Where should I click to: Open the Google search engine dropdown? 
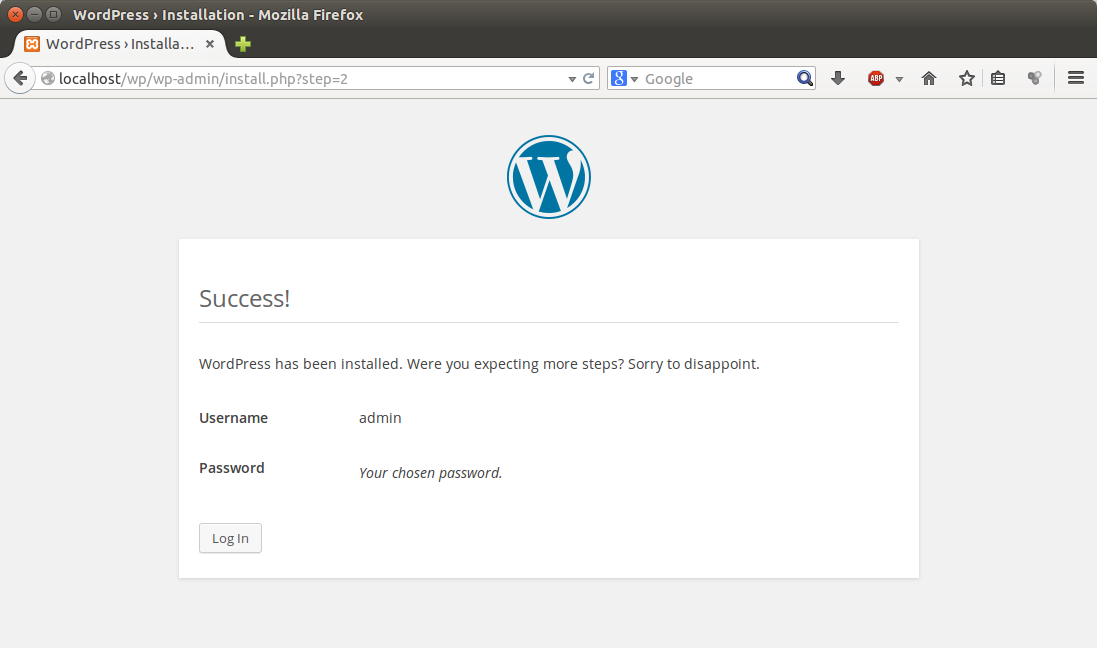624,78
